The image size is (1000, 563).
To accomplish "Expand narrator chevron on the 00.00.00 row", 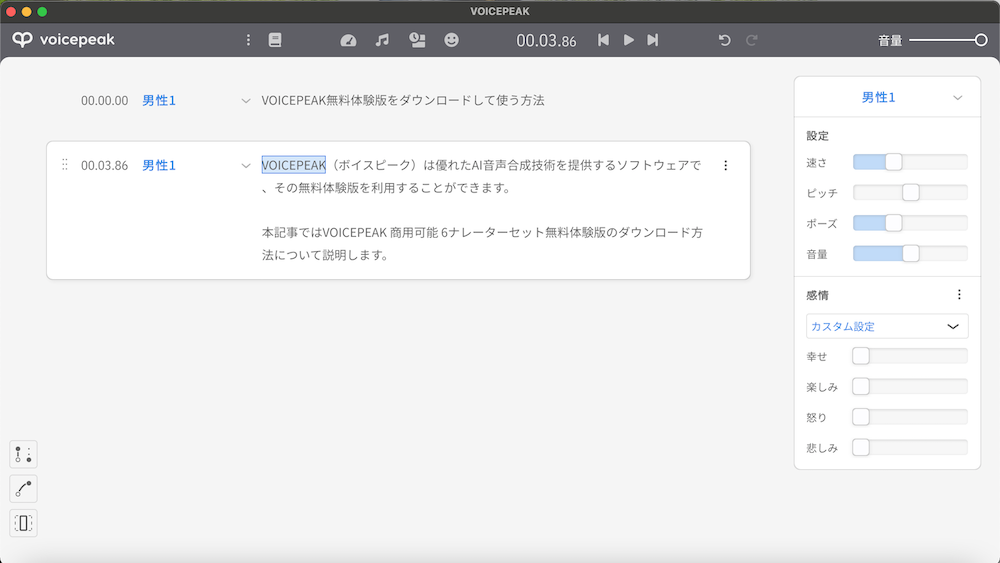I will [x=246, y=101].
